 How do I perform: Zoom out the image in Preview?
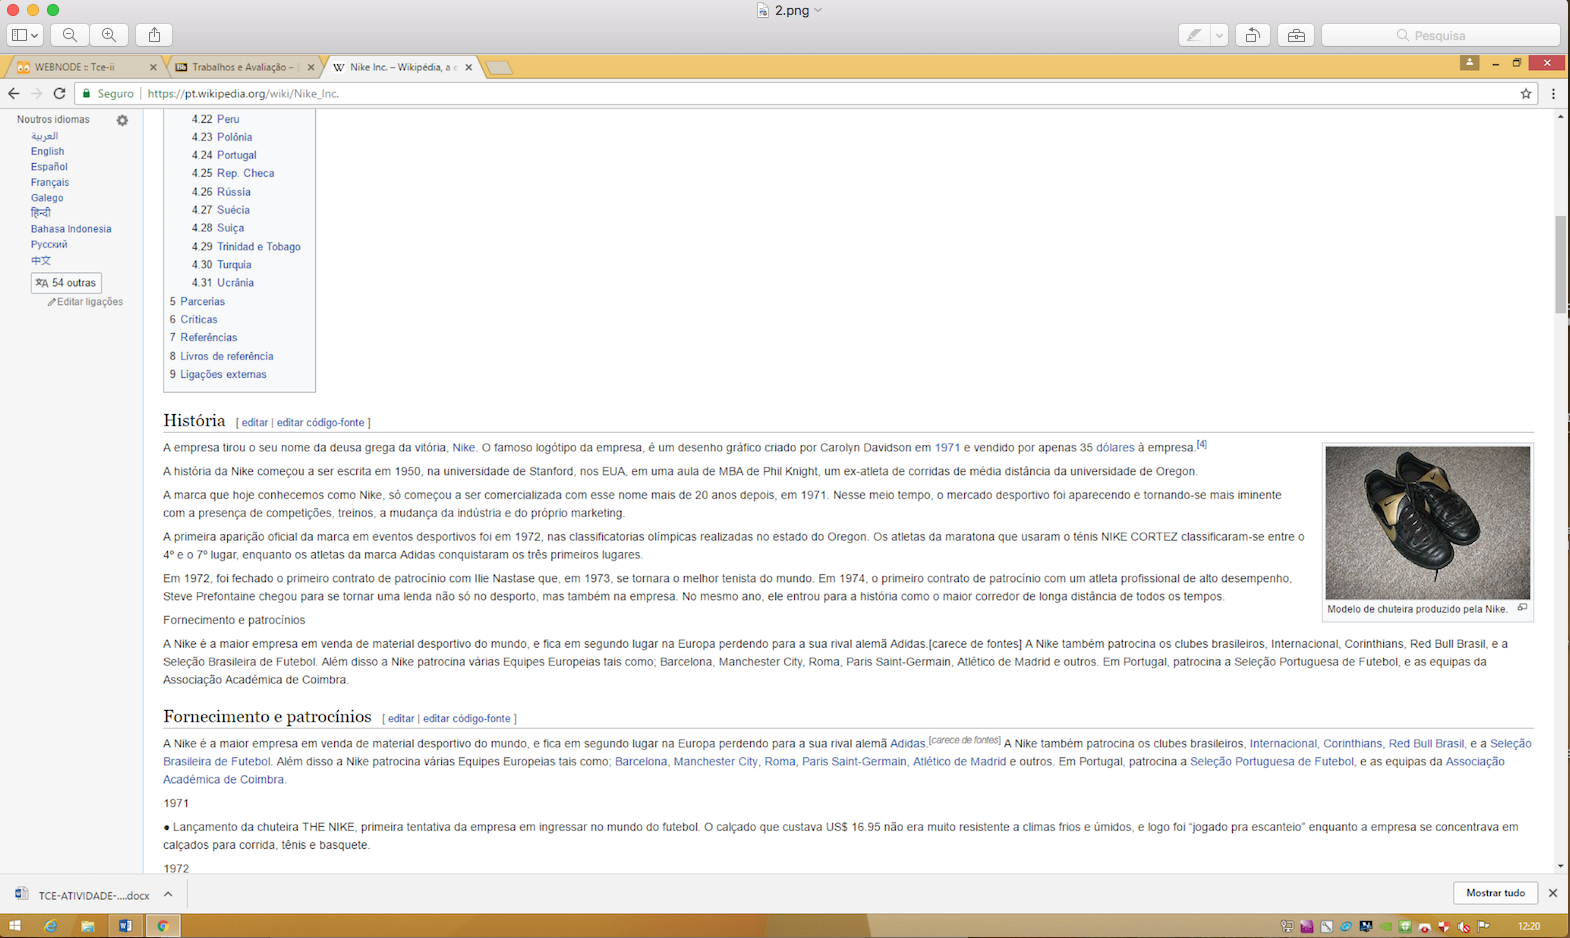point(70,35)
